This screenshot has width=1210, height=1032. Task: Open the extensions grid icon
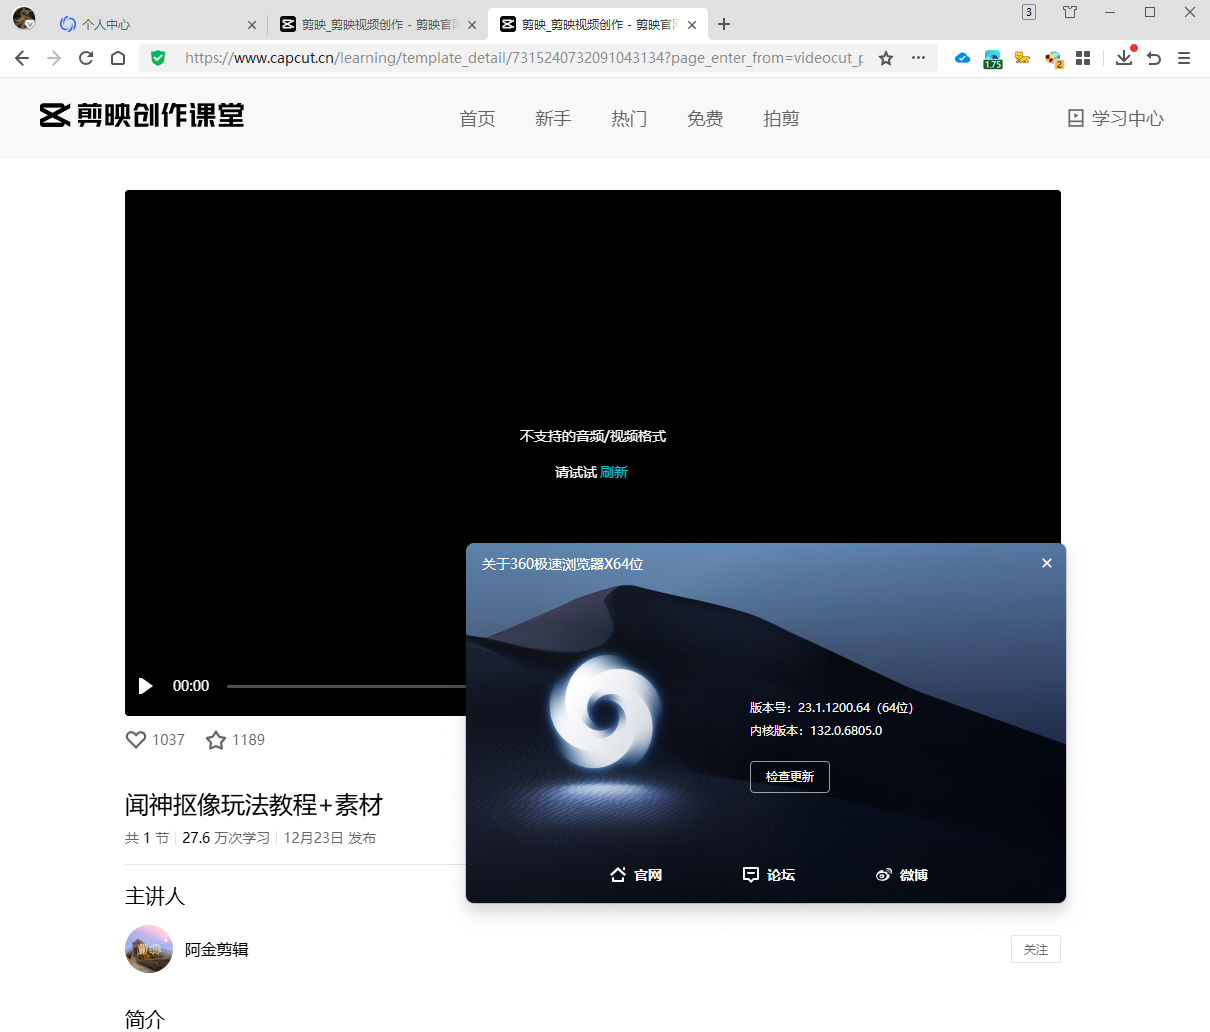(1083, 58)
